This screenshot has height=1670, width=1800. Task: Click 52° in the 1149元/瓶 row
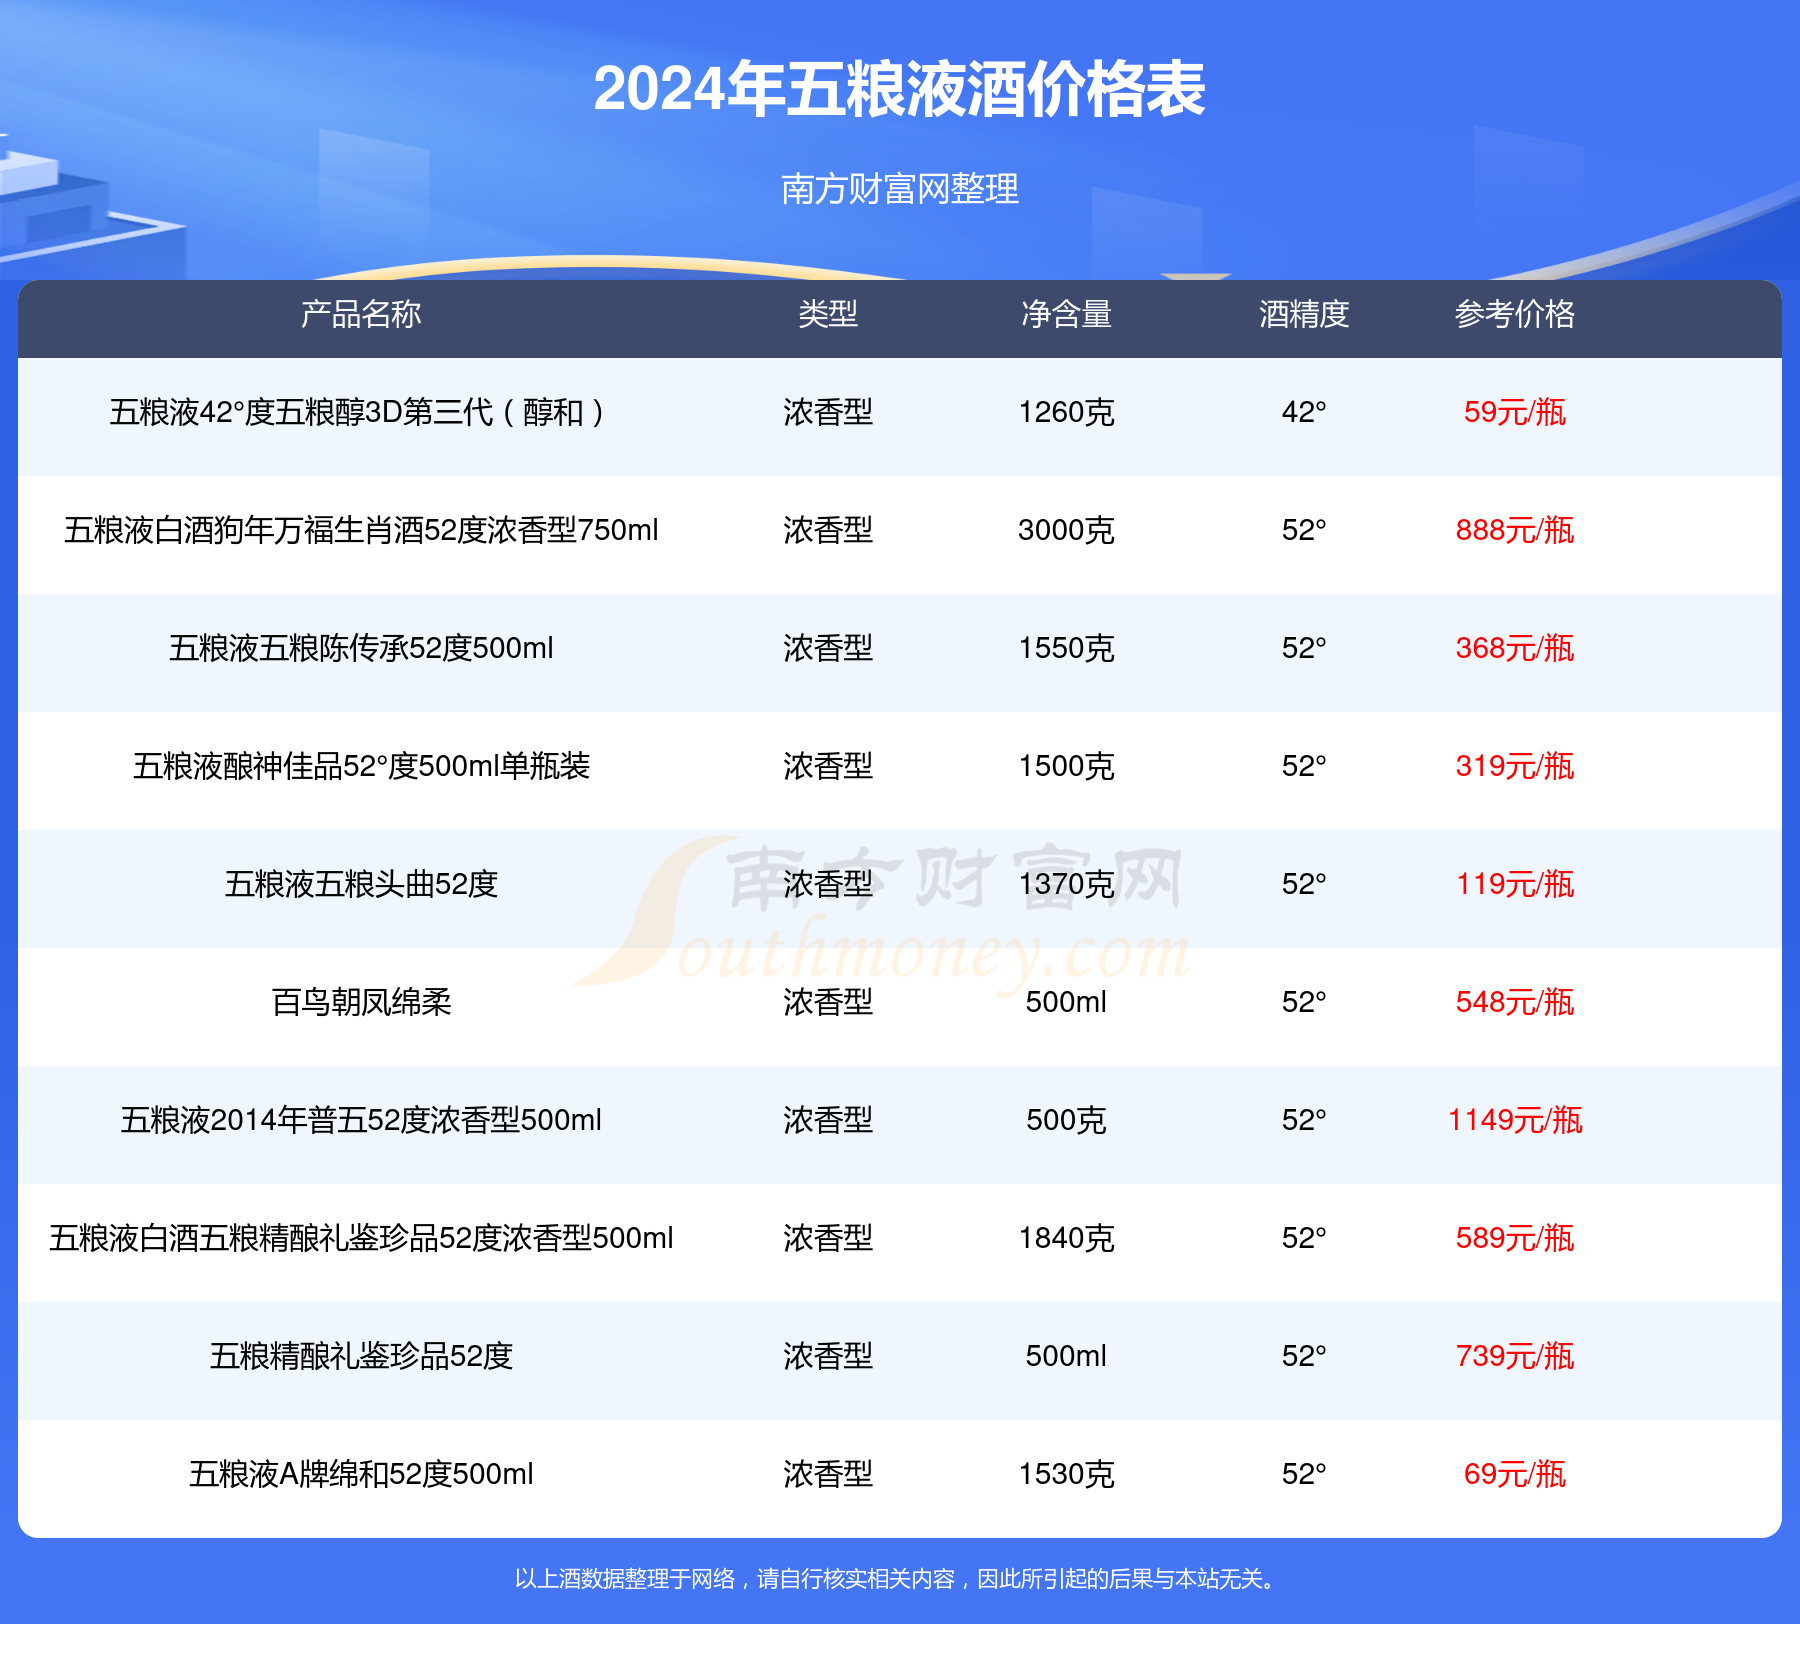click(1304, 1120)
